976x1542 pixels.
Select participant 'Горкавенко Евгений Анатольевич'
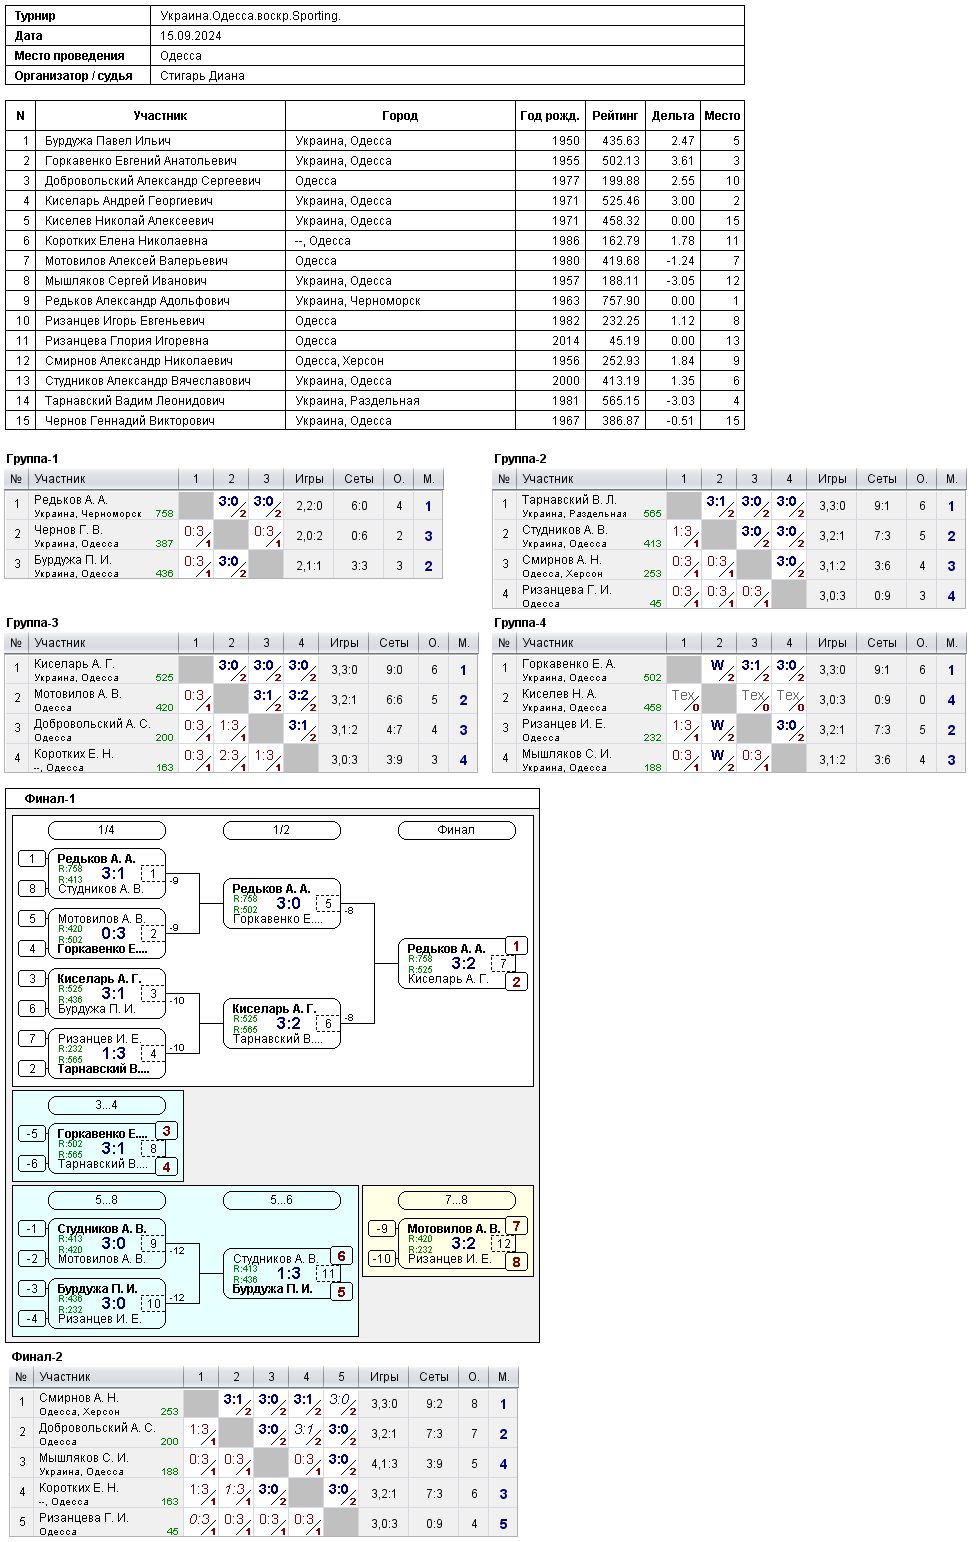tap(141, 161)
